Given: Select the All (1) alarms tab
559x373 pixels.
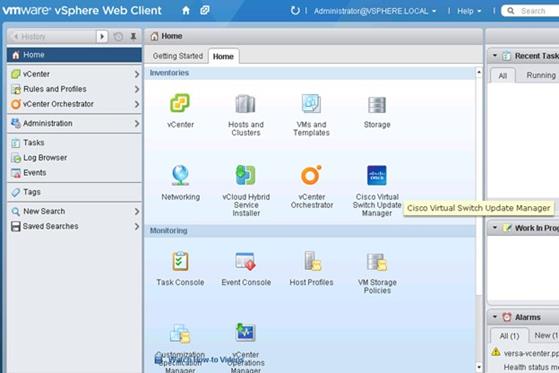Looking at the screenshot, I should [x=509, y=336].
